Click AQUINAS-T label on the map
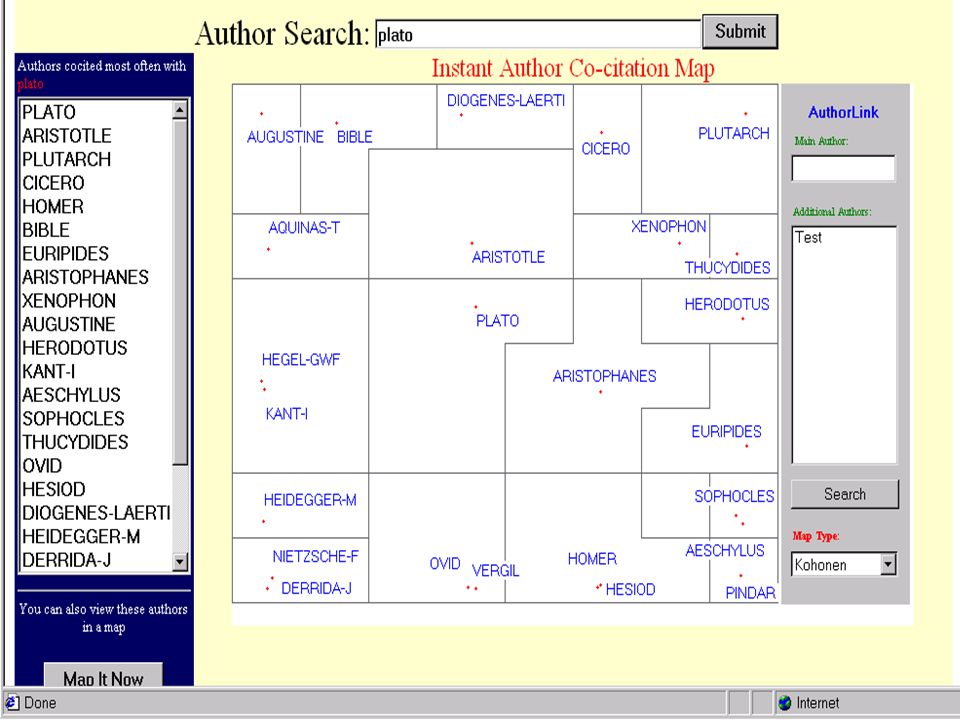This screenshot has height=720, width=960. (x=304, y=228)
